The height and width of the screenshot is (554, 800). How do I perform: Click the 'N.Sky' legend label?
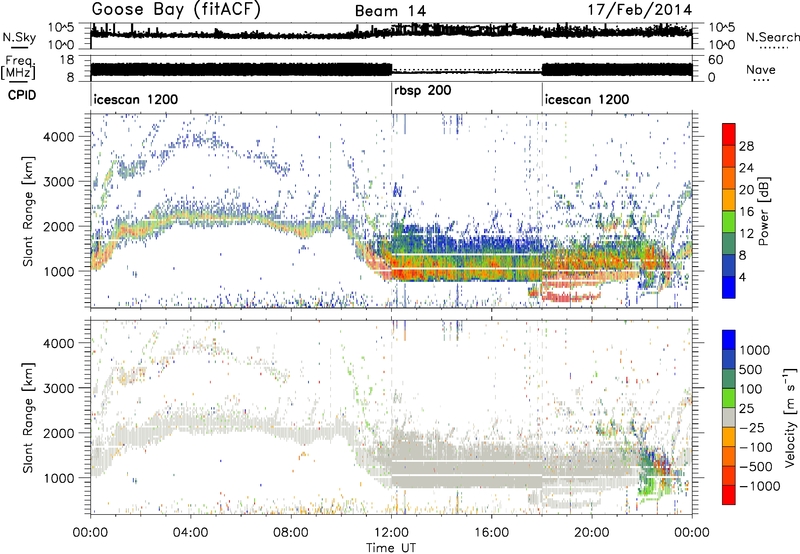coord(19,37)
